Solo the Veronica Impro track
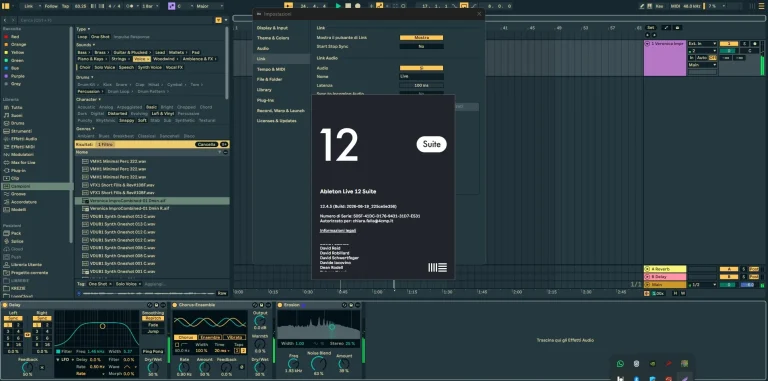Image resolution: width=768 pixels, height=381 pixels. tap(745, 44)
